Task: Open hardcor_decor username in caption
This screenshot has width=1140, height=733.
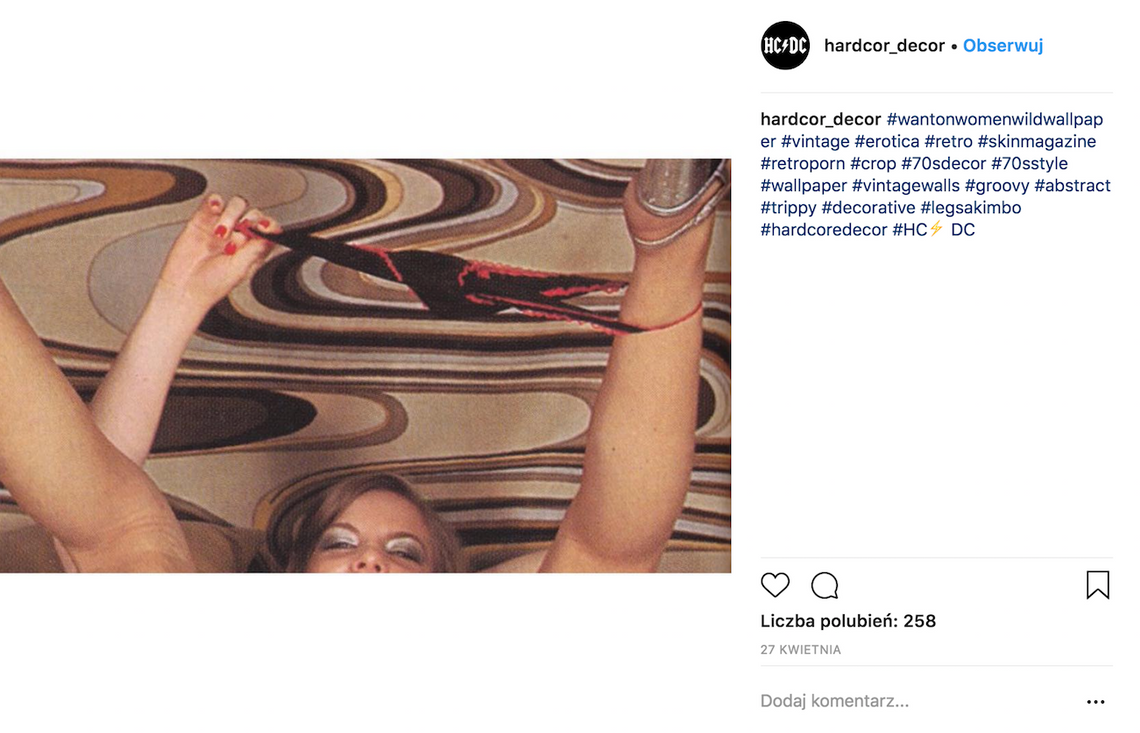Action: pos(820,119)
